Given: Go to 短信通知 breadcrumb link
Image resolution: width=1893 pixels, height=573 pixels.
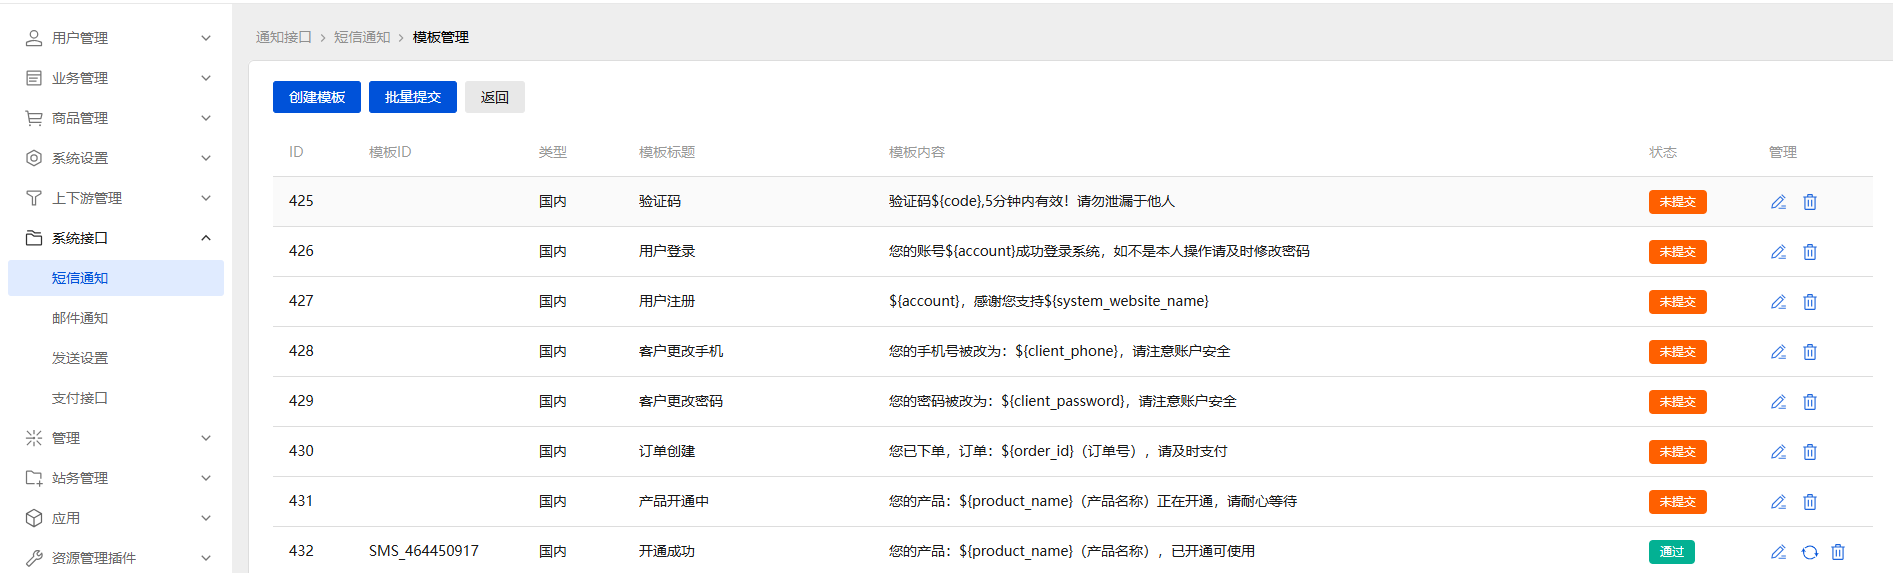Looking at the screenshot, I should pyautogui.click(x=362, y=37).
